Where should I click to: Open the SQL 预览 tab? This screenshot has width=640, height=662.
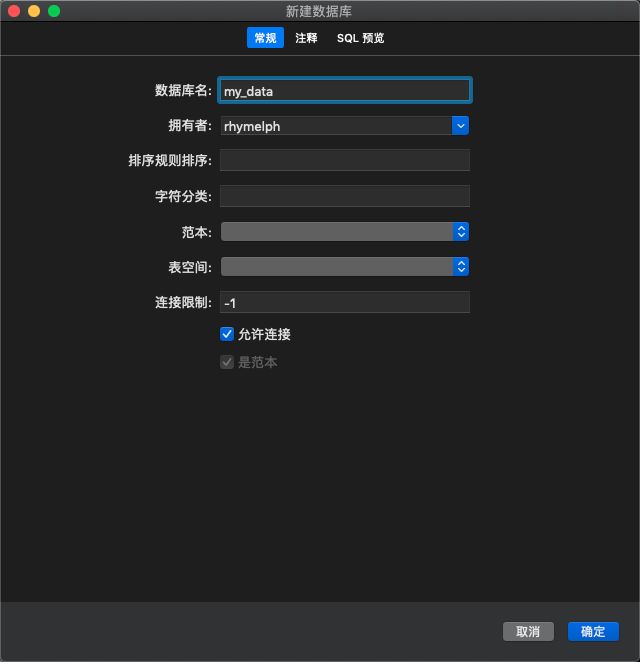point(361,38)
